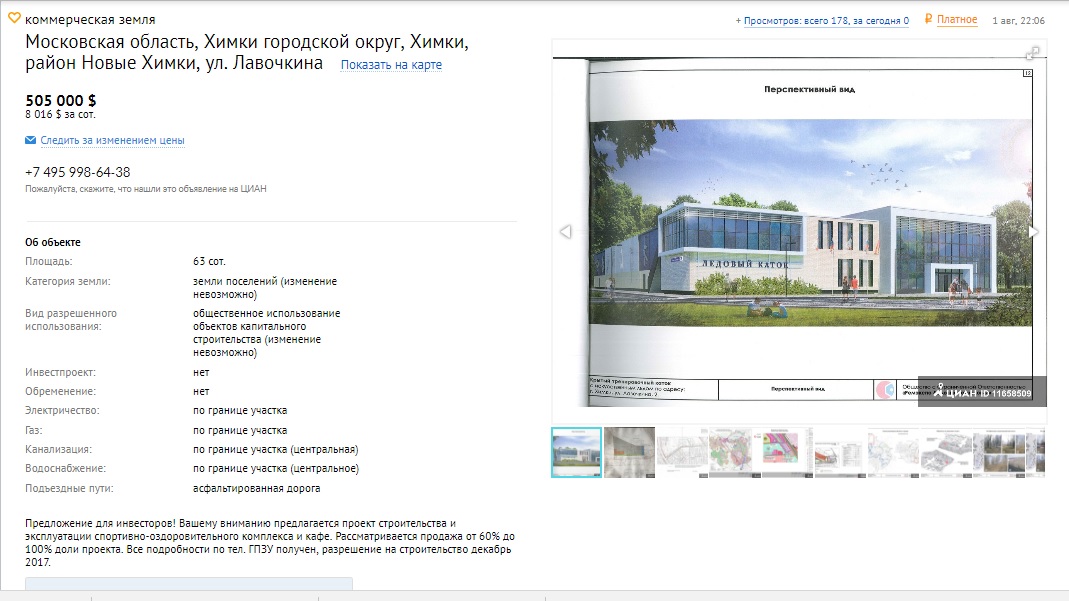The image size is (1069, 601).
Task: Call phone number +7 495 998-64-38
Action: [x=78, y=172]
